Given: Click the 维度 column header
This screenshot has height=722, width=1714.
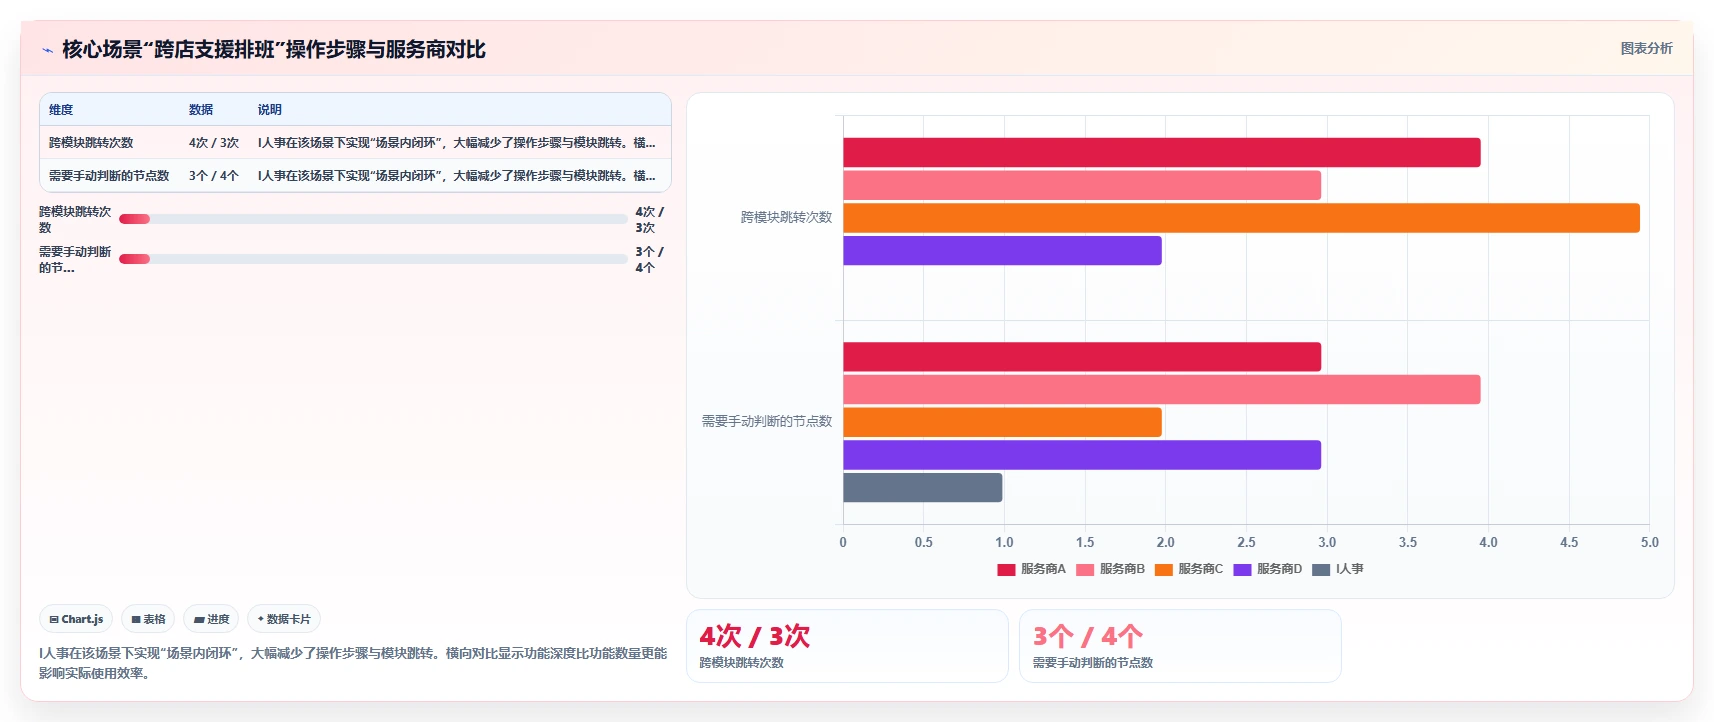Looking at the screenshot, I should 61,110.
